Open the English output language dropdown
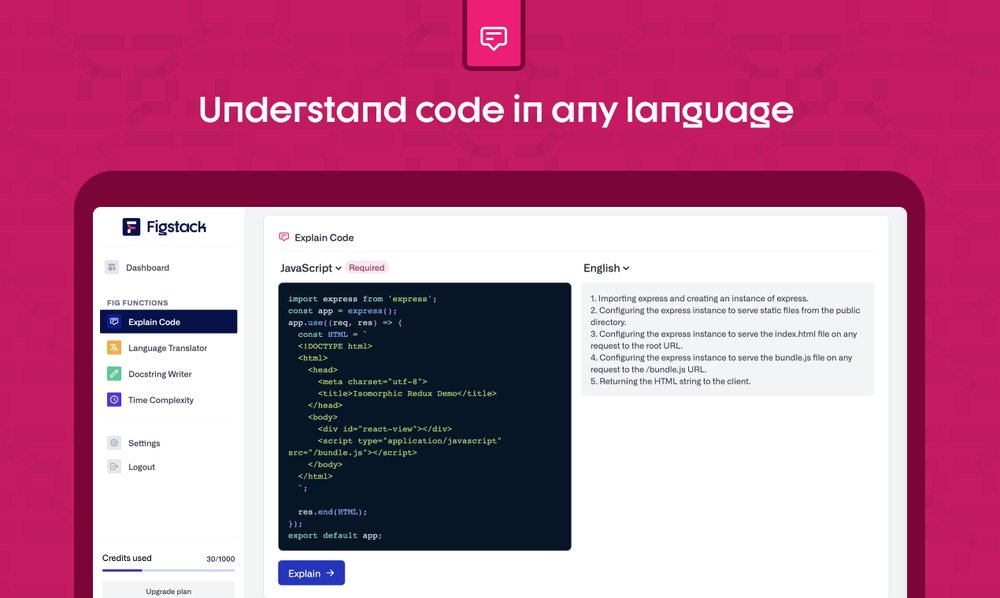 [605, 268]
